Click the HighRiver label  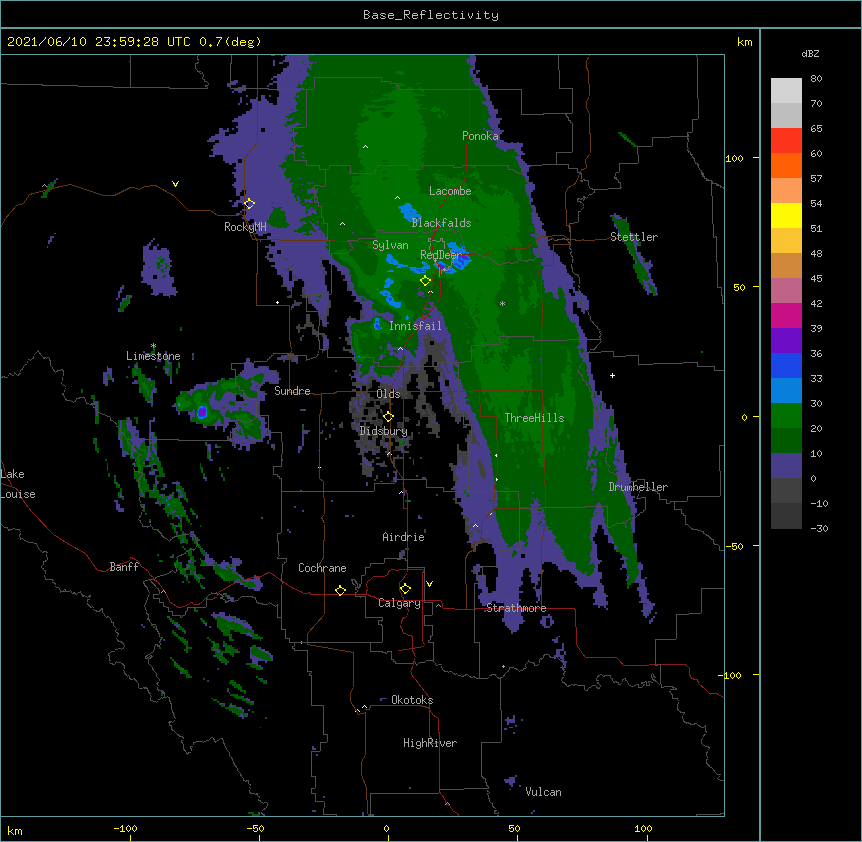[430, 743]
